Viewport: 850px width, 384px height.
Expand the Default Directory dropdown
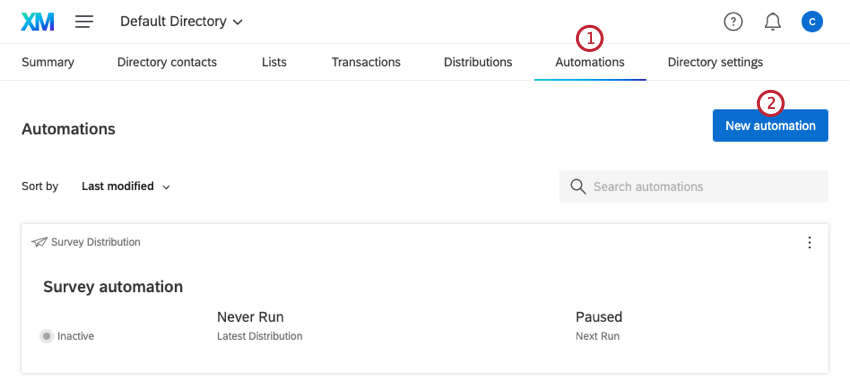(x=182, y=22)
